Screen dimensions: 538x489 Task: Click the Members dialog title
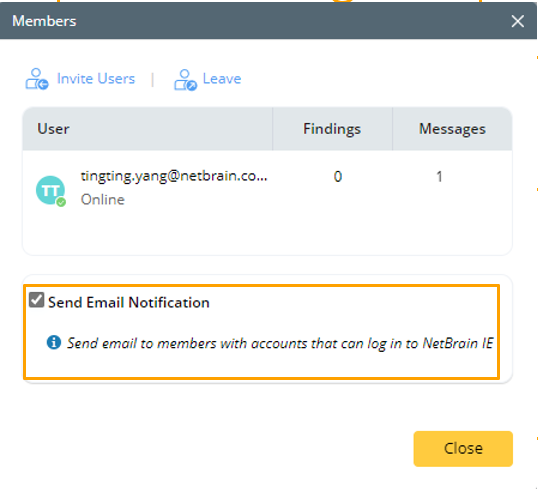point(44,21)
